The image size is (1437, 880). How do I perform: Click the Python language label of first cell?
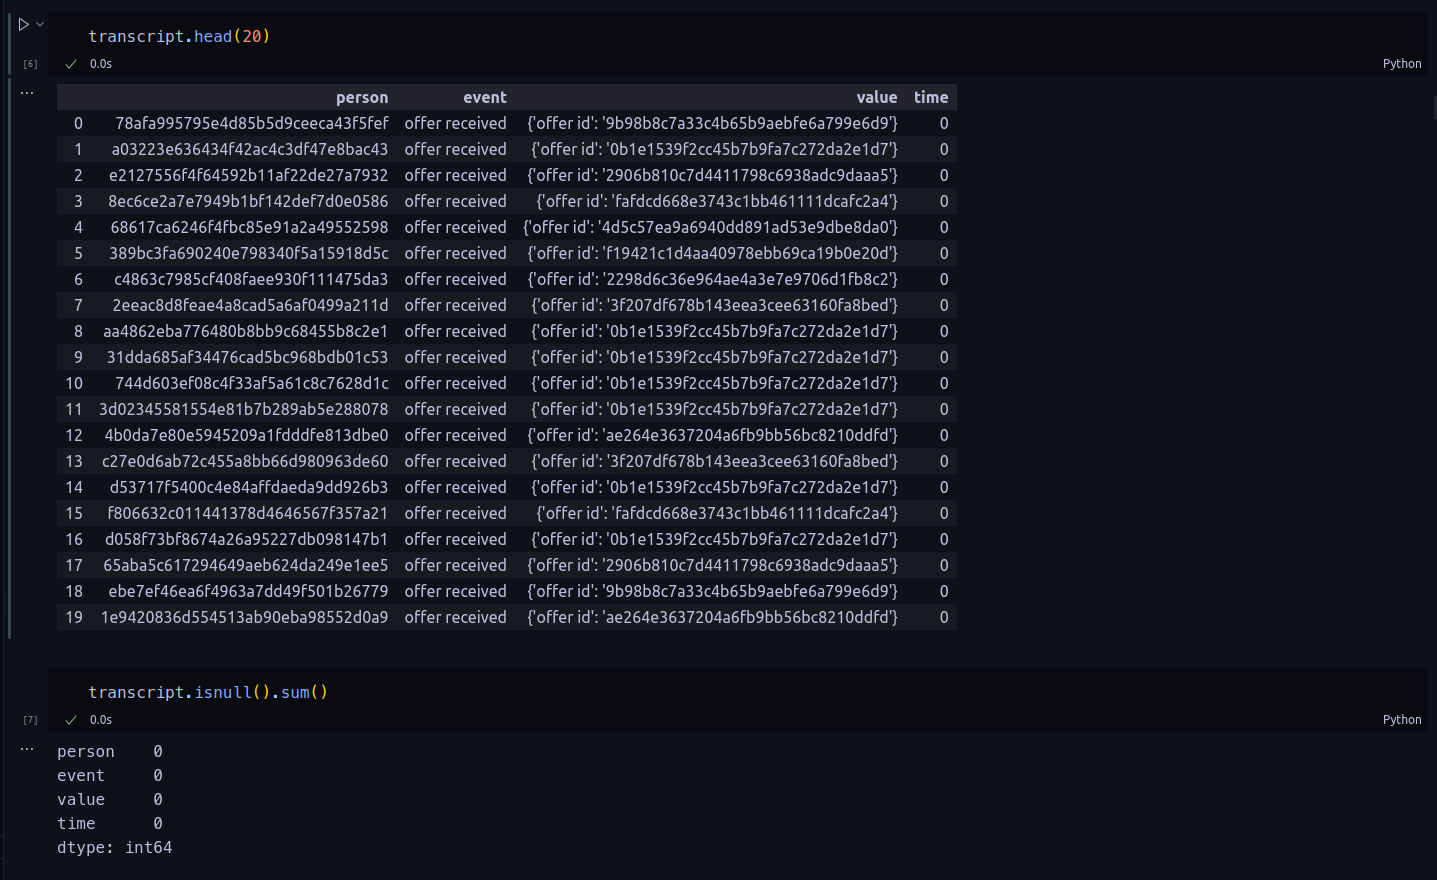[x=1401, y=63]
